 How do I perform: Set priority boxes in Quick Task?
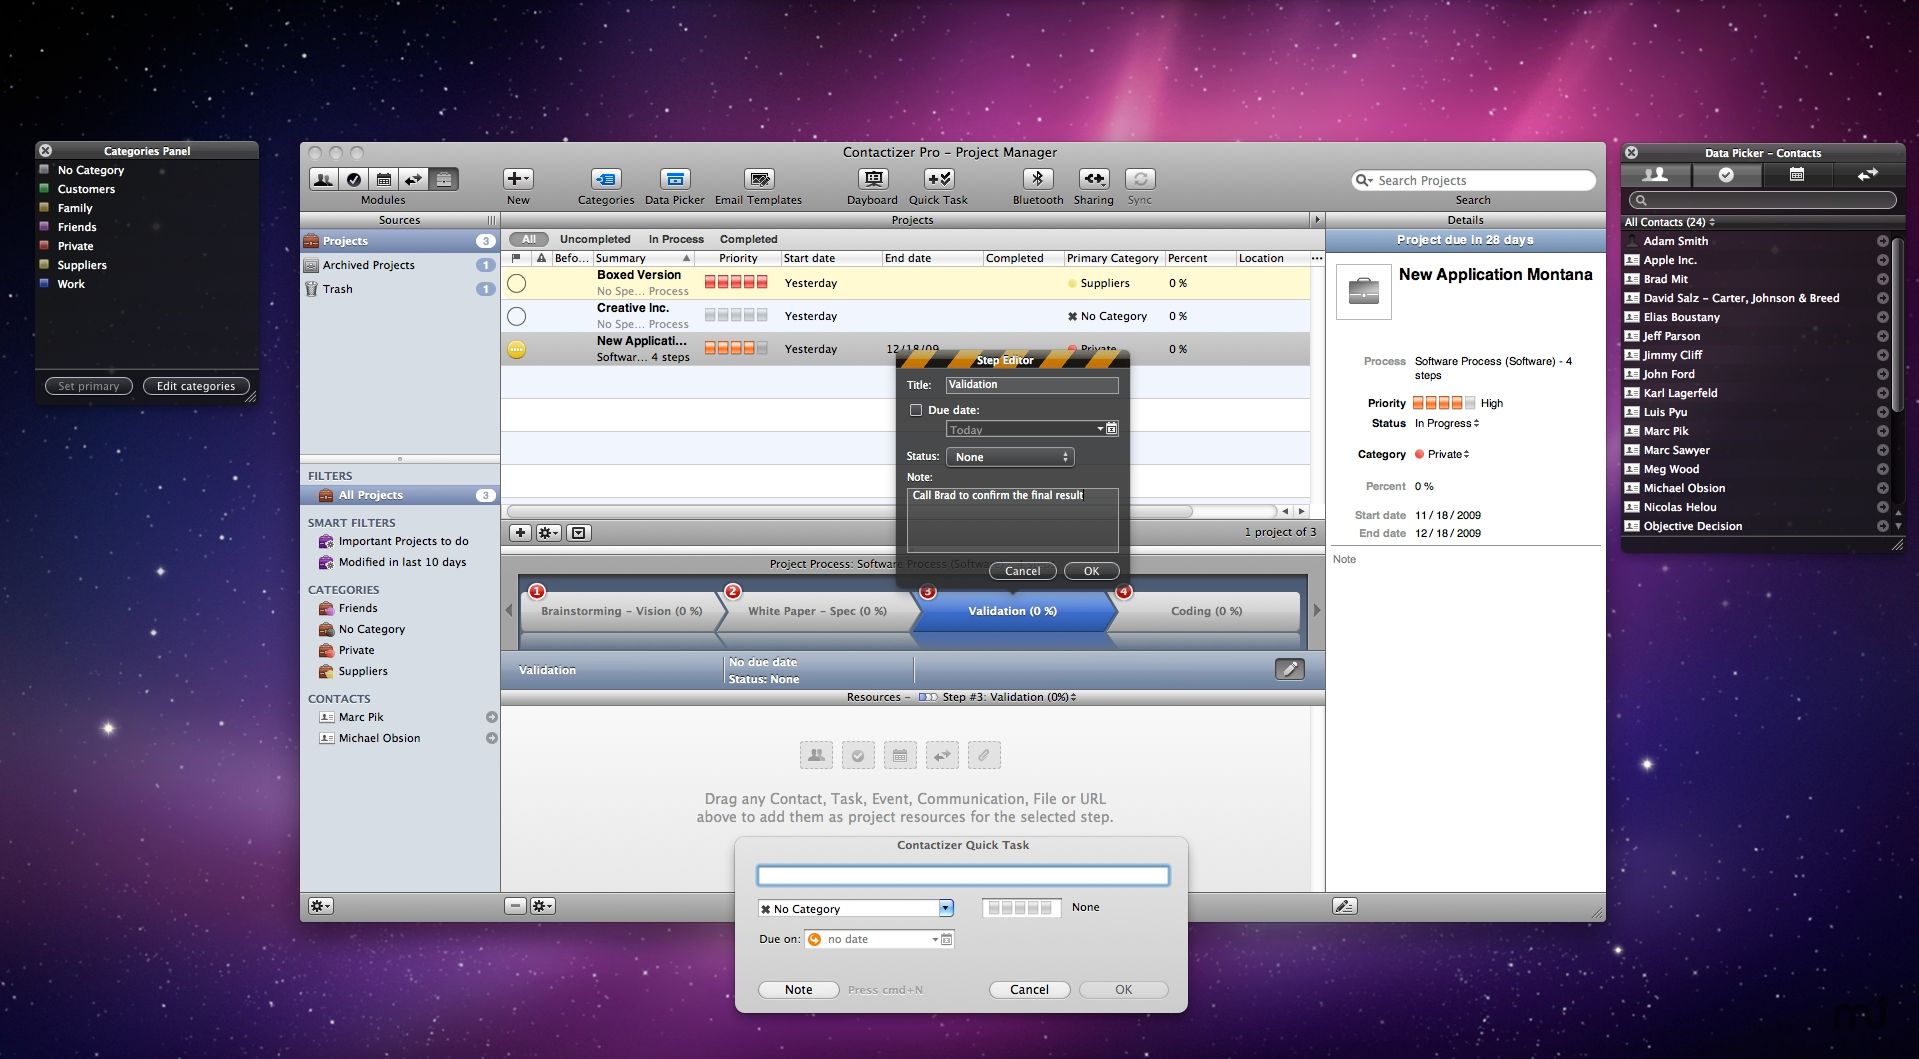[x=1021, y=908]
